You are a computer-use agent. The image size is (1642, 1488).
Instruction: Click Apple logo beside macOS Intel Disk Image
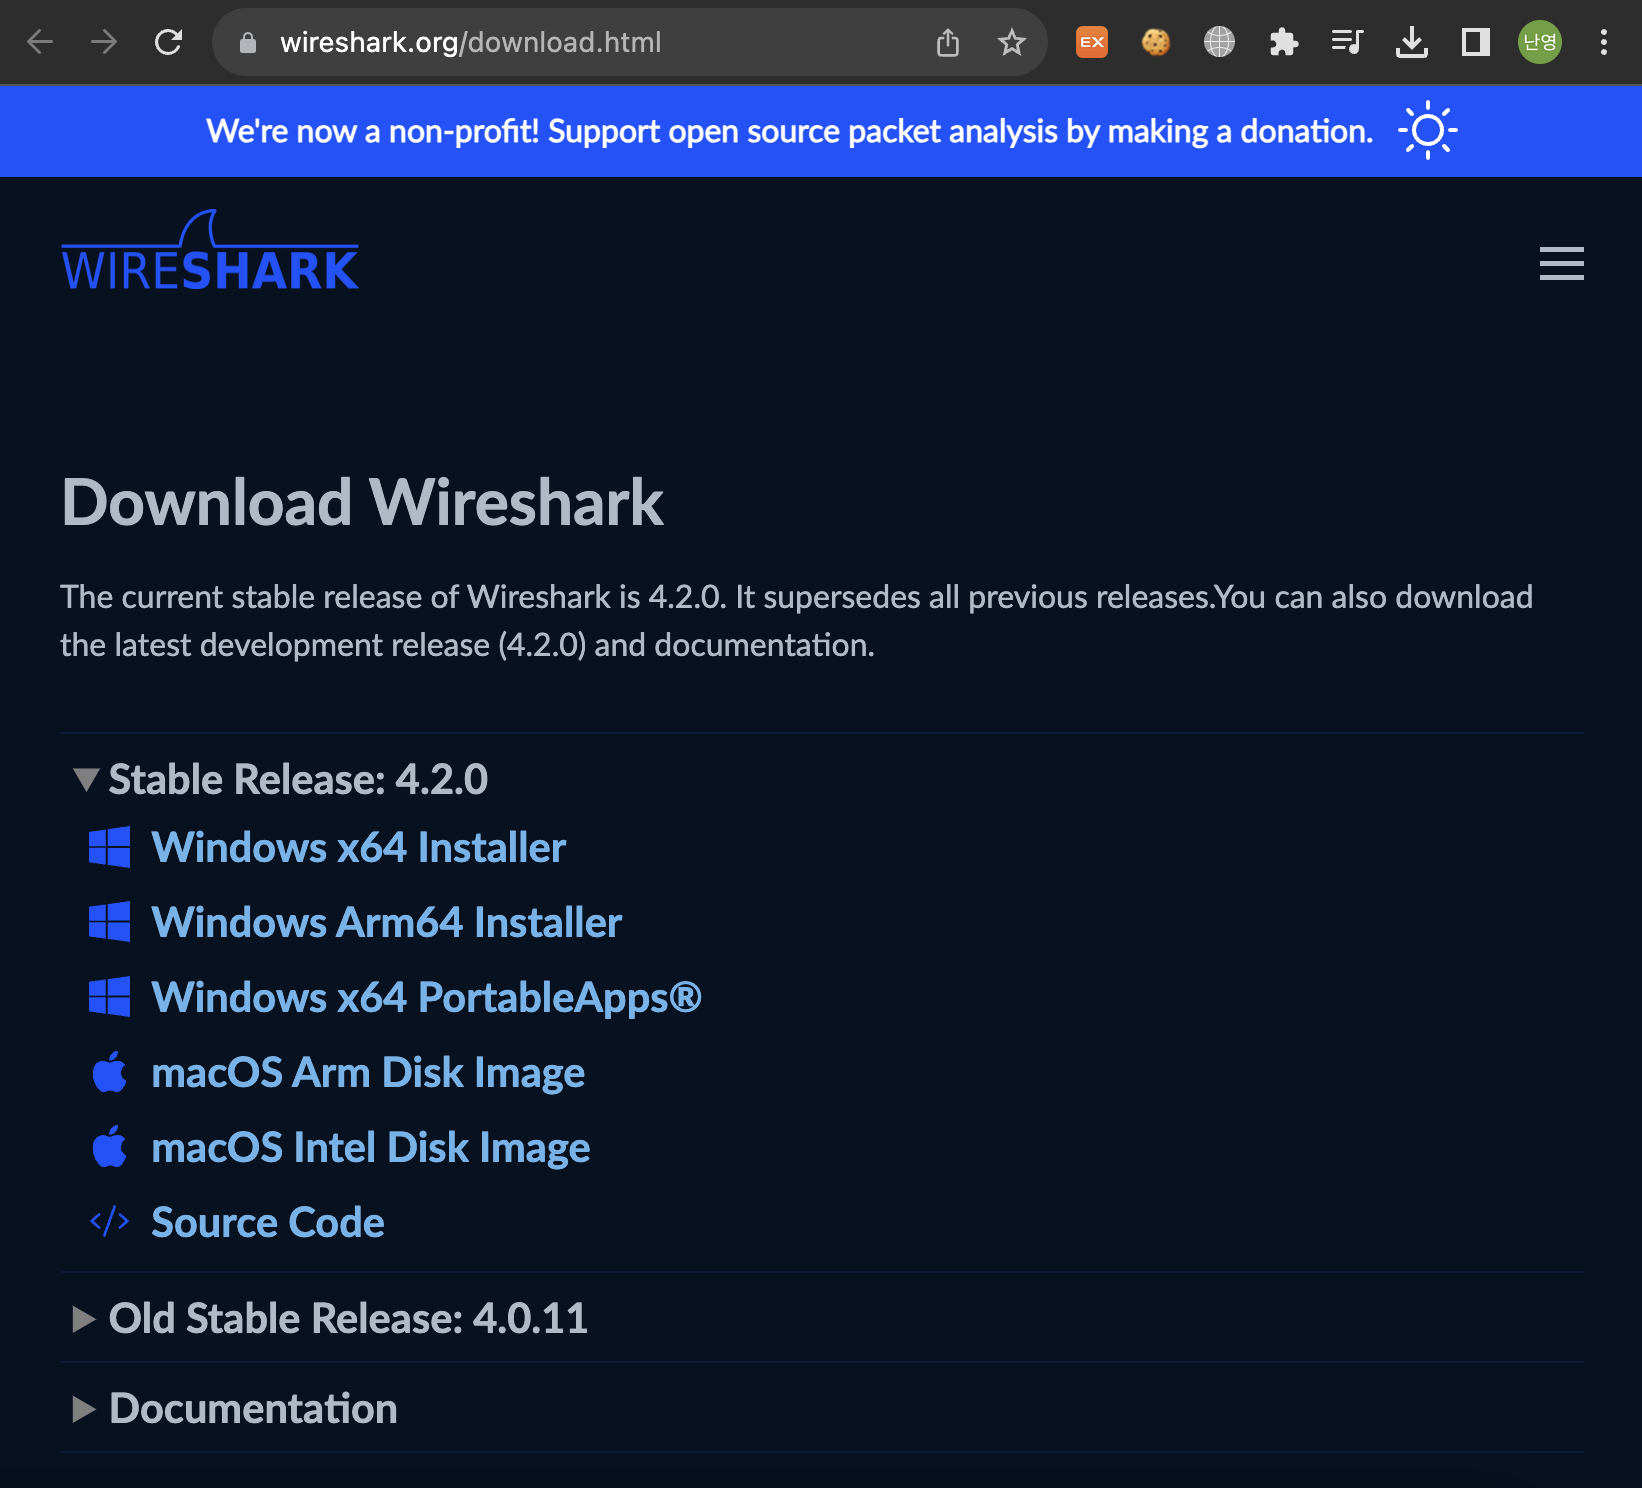pos(109,1146)
